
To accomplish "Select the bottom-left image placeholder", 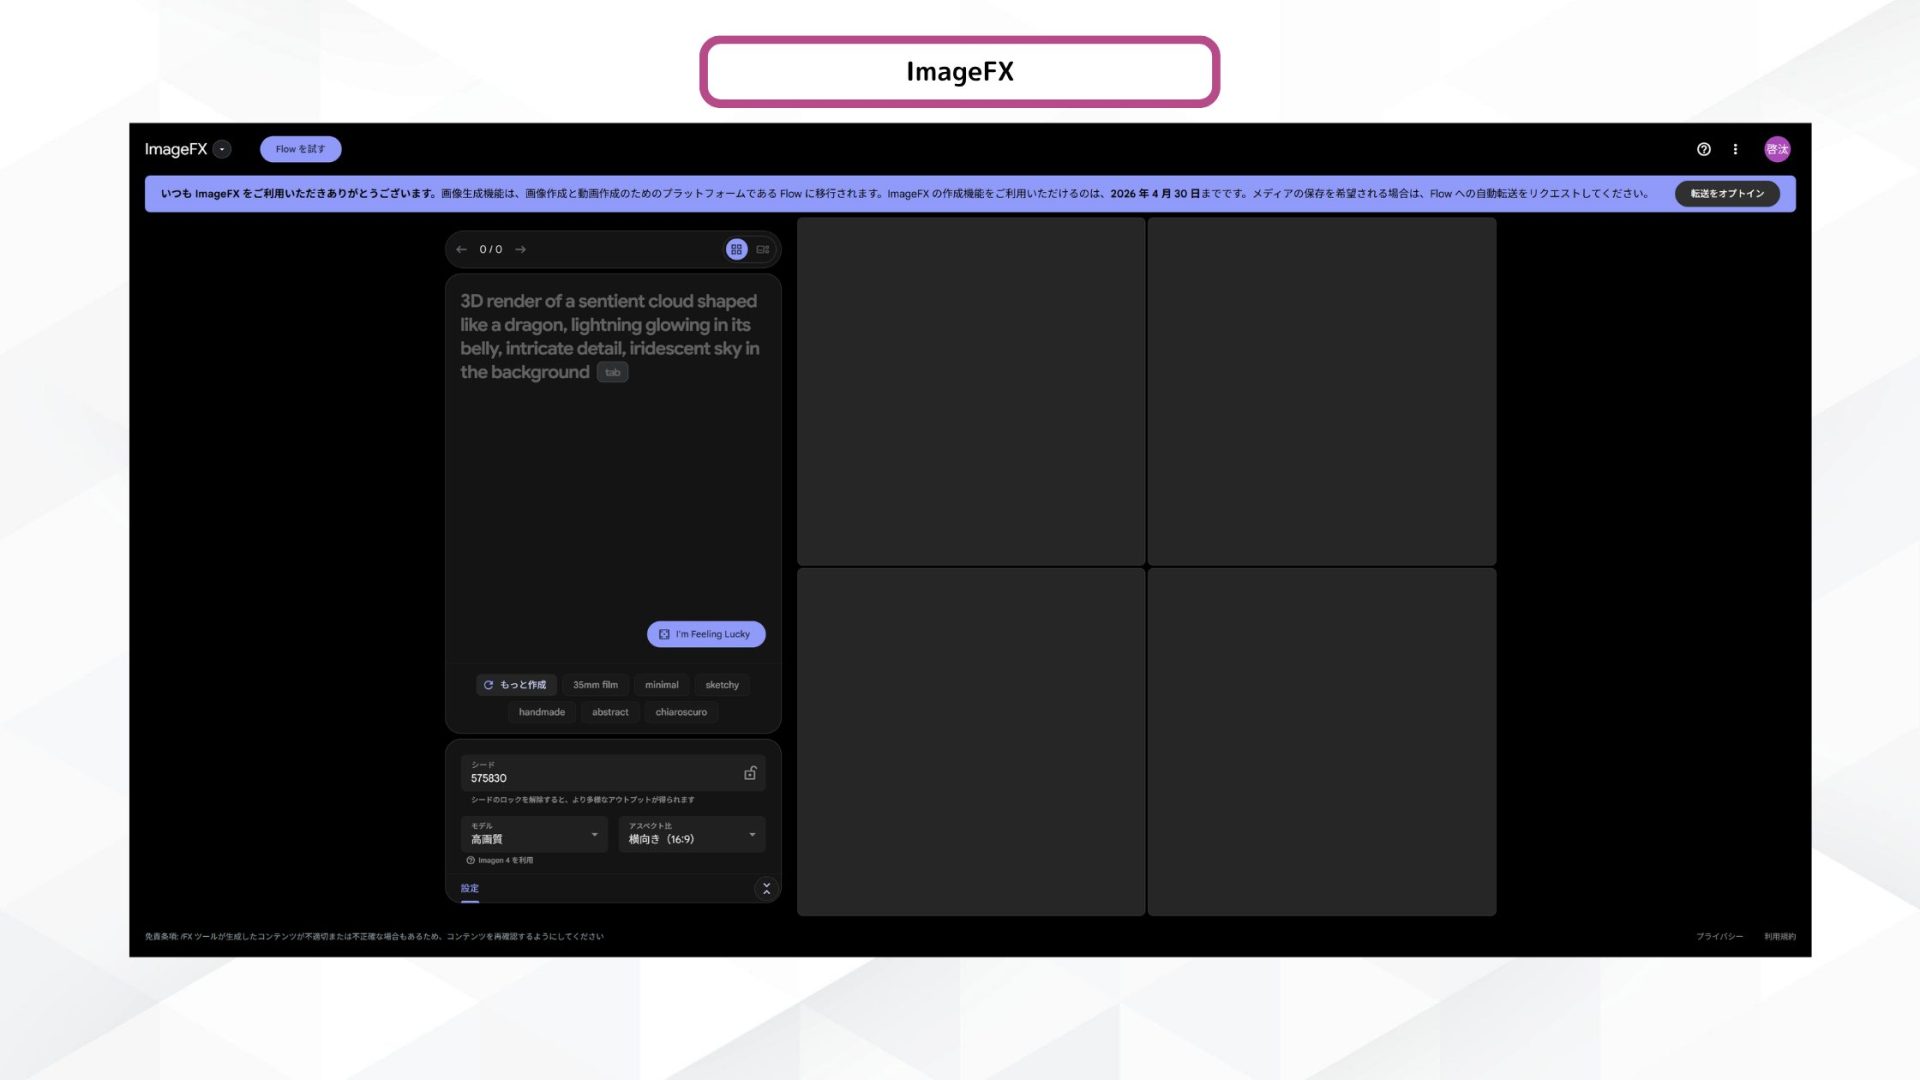I will 971,742.
